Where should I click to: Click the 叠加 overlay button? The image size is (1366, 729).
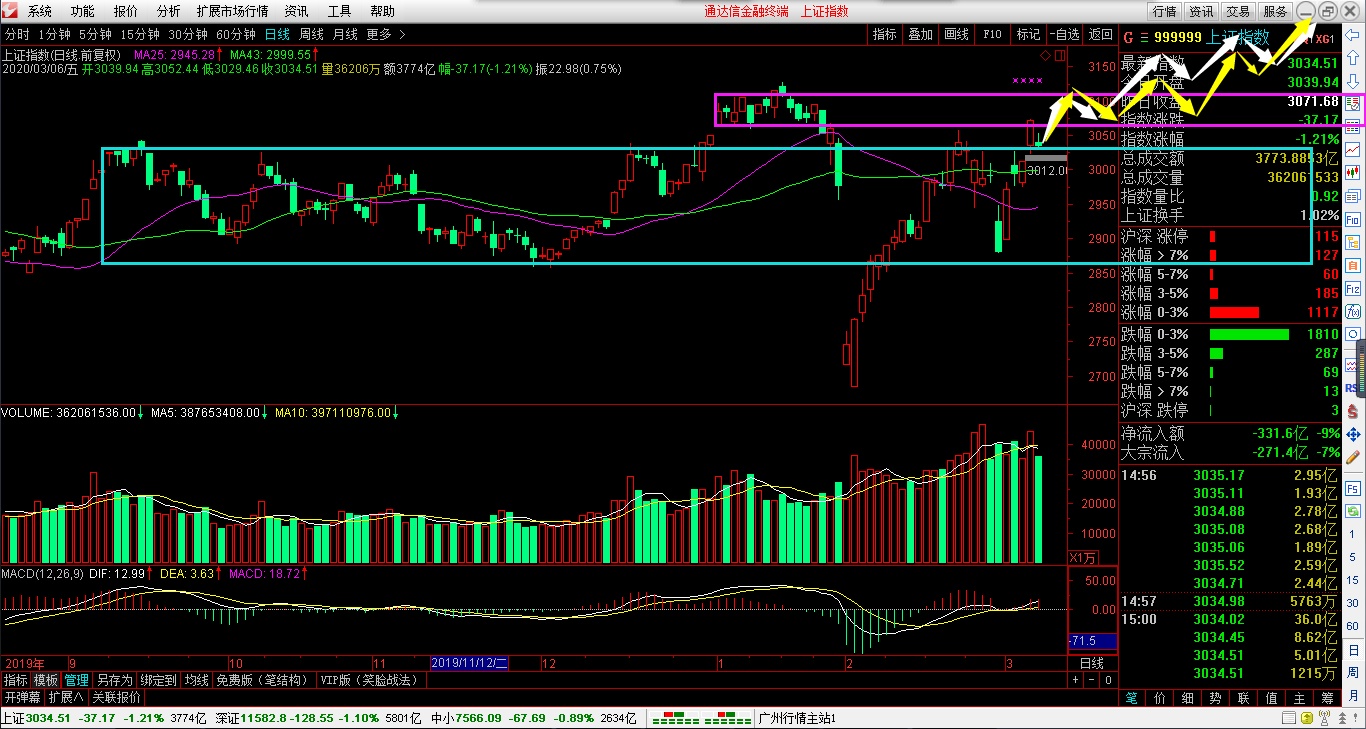tap(920, 34)
